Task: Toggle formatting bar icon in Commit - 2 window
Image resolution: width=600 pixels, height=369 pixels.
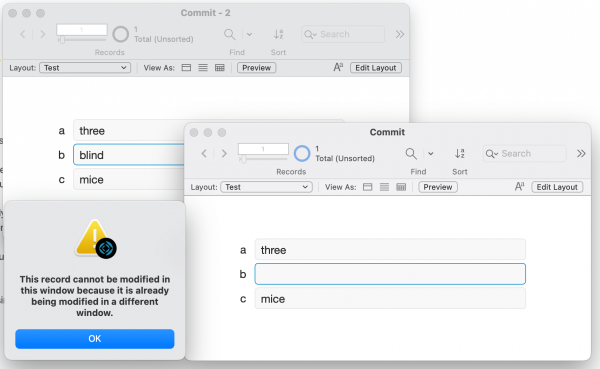Action: coord(338,67)
